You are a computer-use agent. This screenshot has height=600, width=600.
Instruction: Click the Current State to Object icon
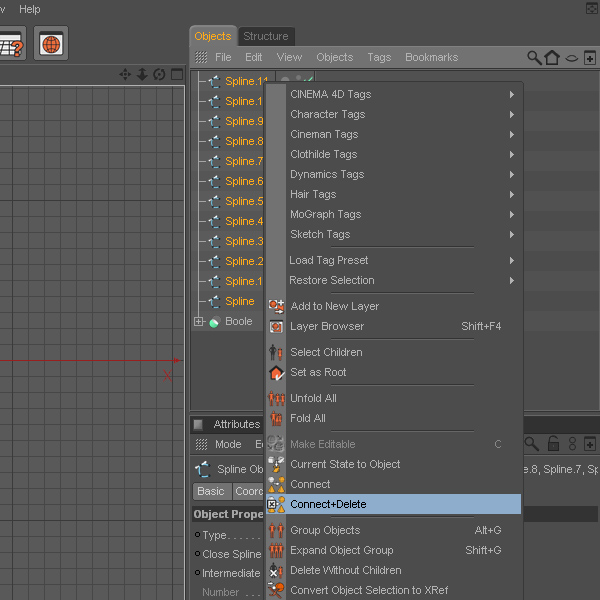pyautogui.click(x=276, y=464)
